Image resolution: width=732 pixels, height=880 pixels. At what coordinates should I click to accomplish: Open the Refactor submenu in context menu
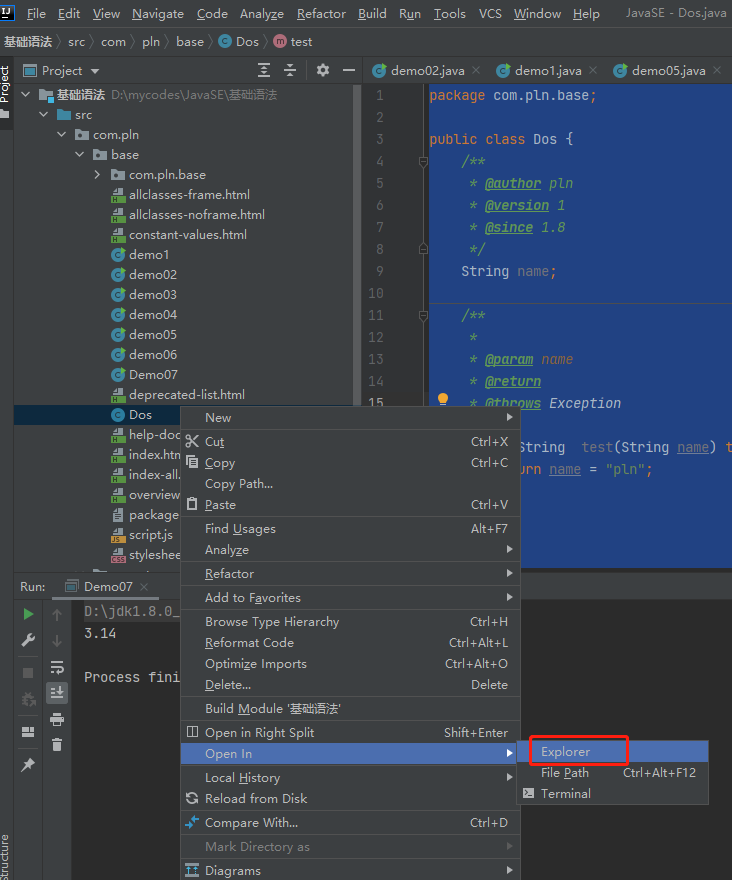pos(350,574)
